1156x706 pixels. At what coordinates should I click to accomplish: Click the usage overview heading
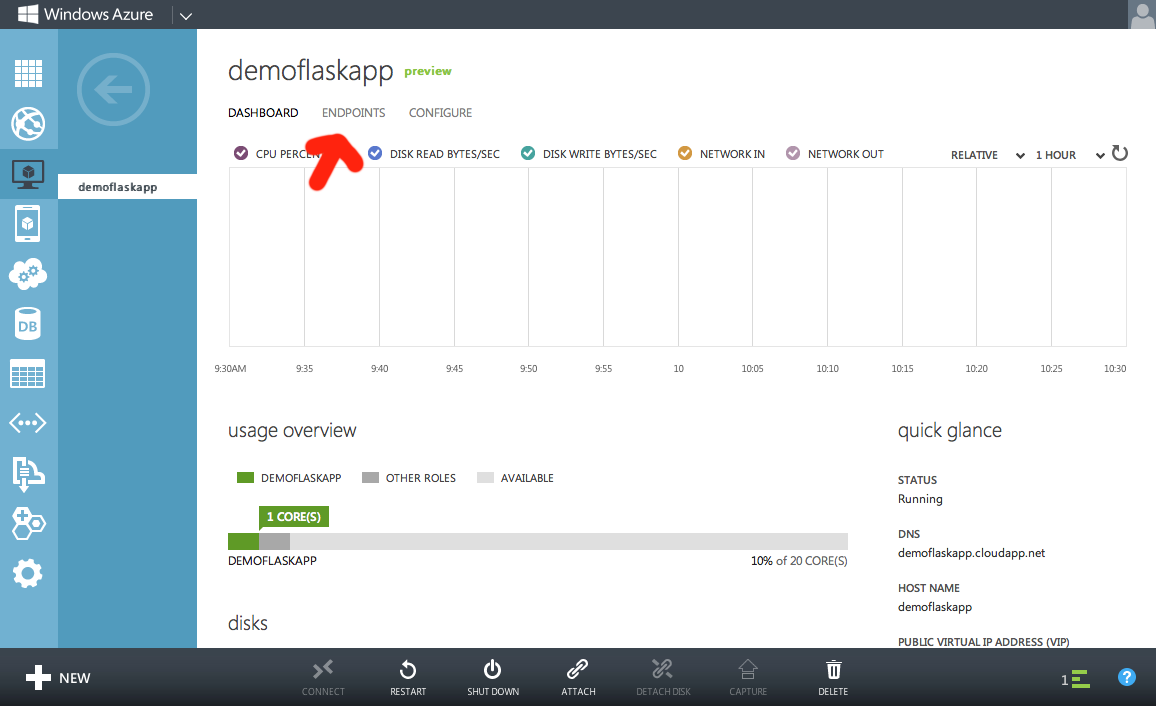(292, 430)
